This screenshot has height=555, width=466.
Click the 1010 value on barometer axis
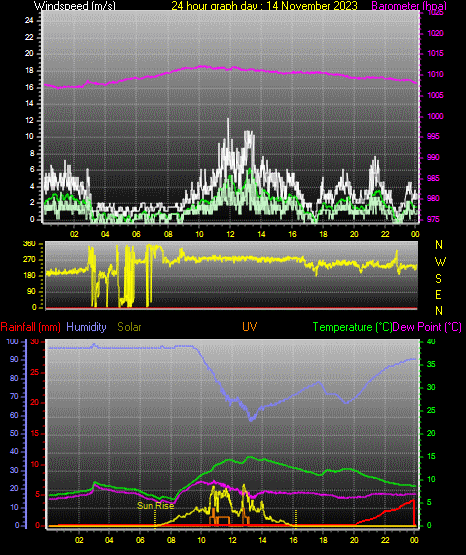click(435, 74)
